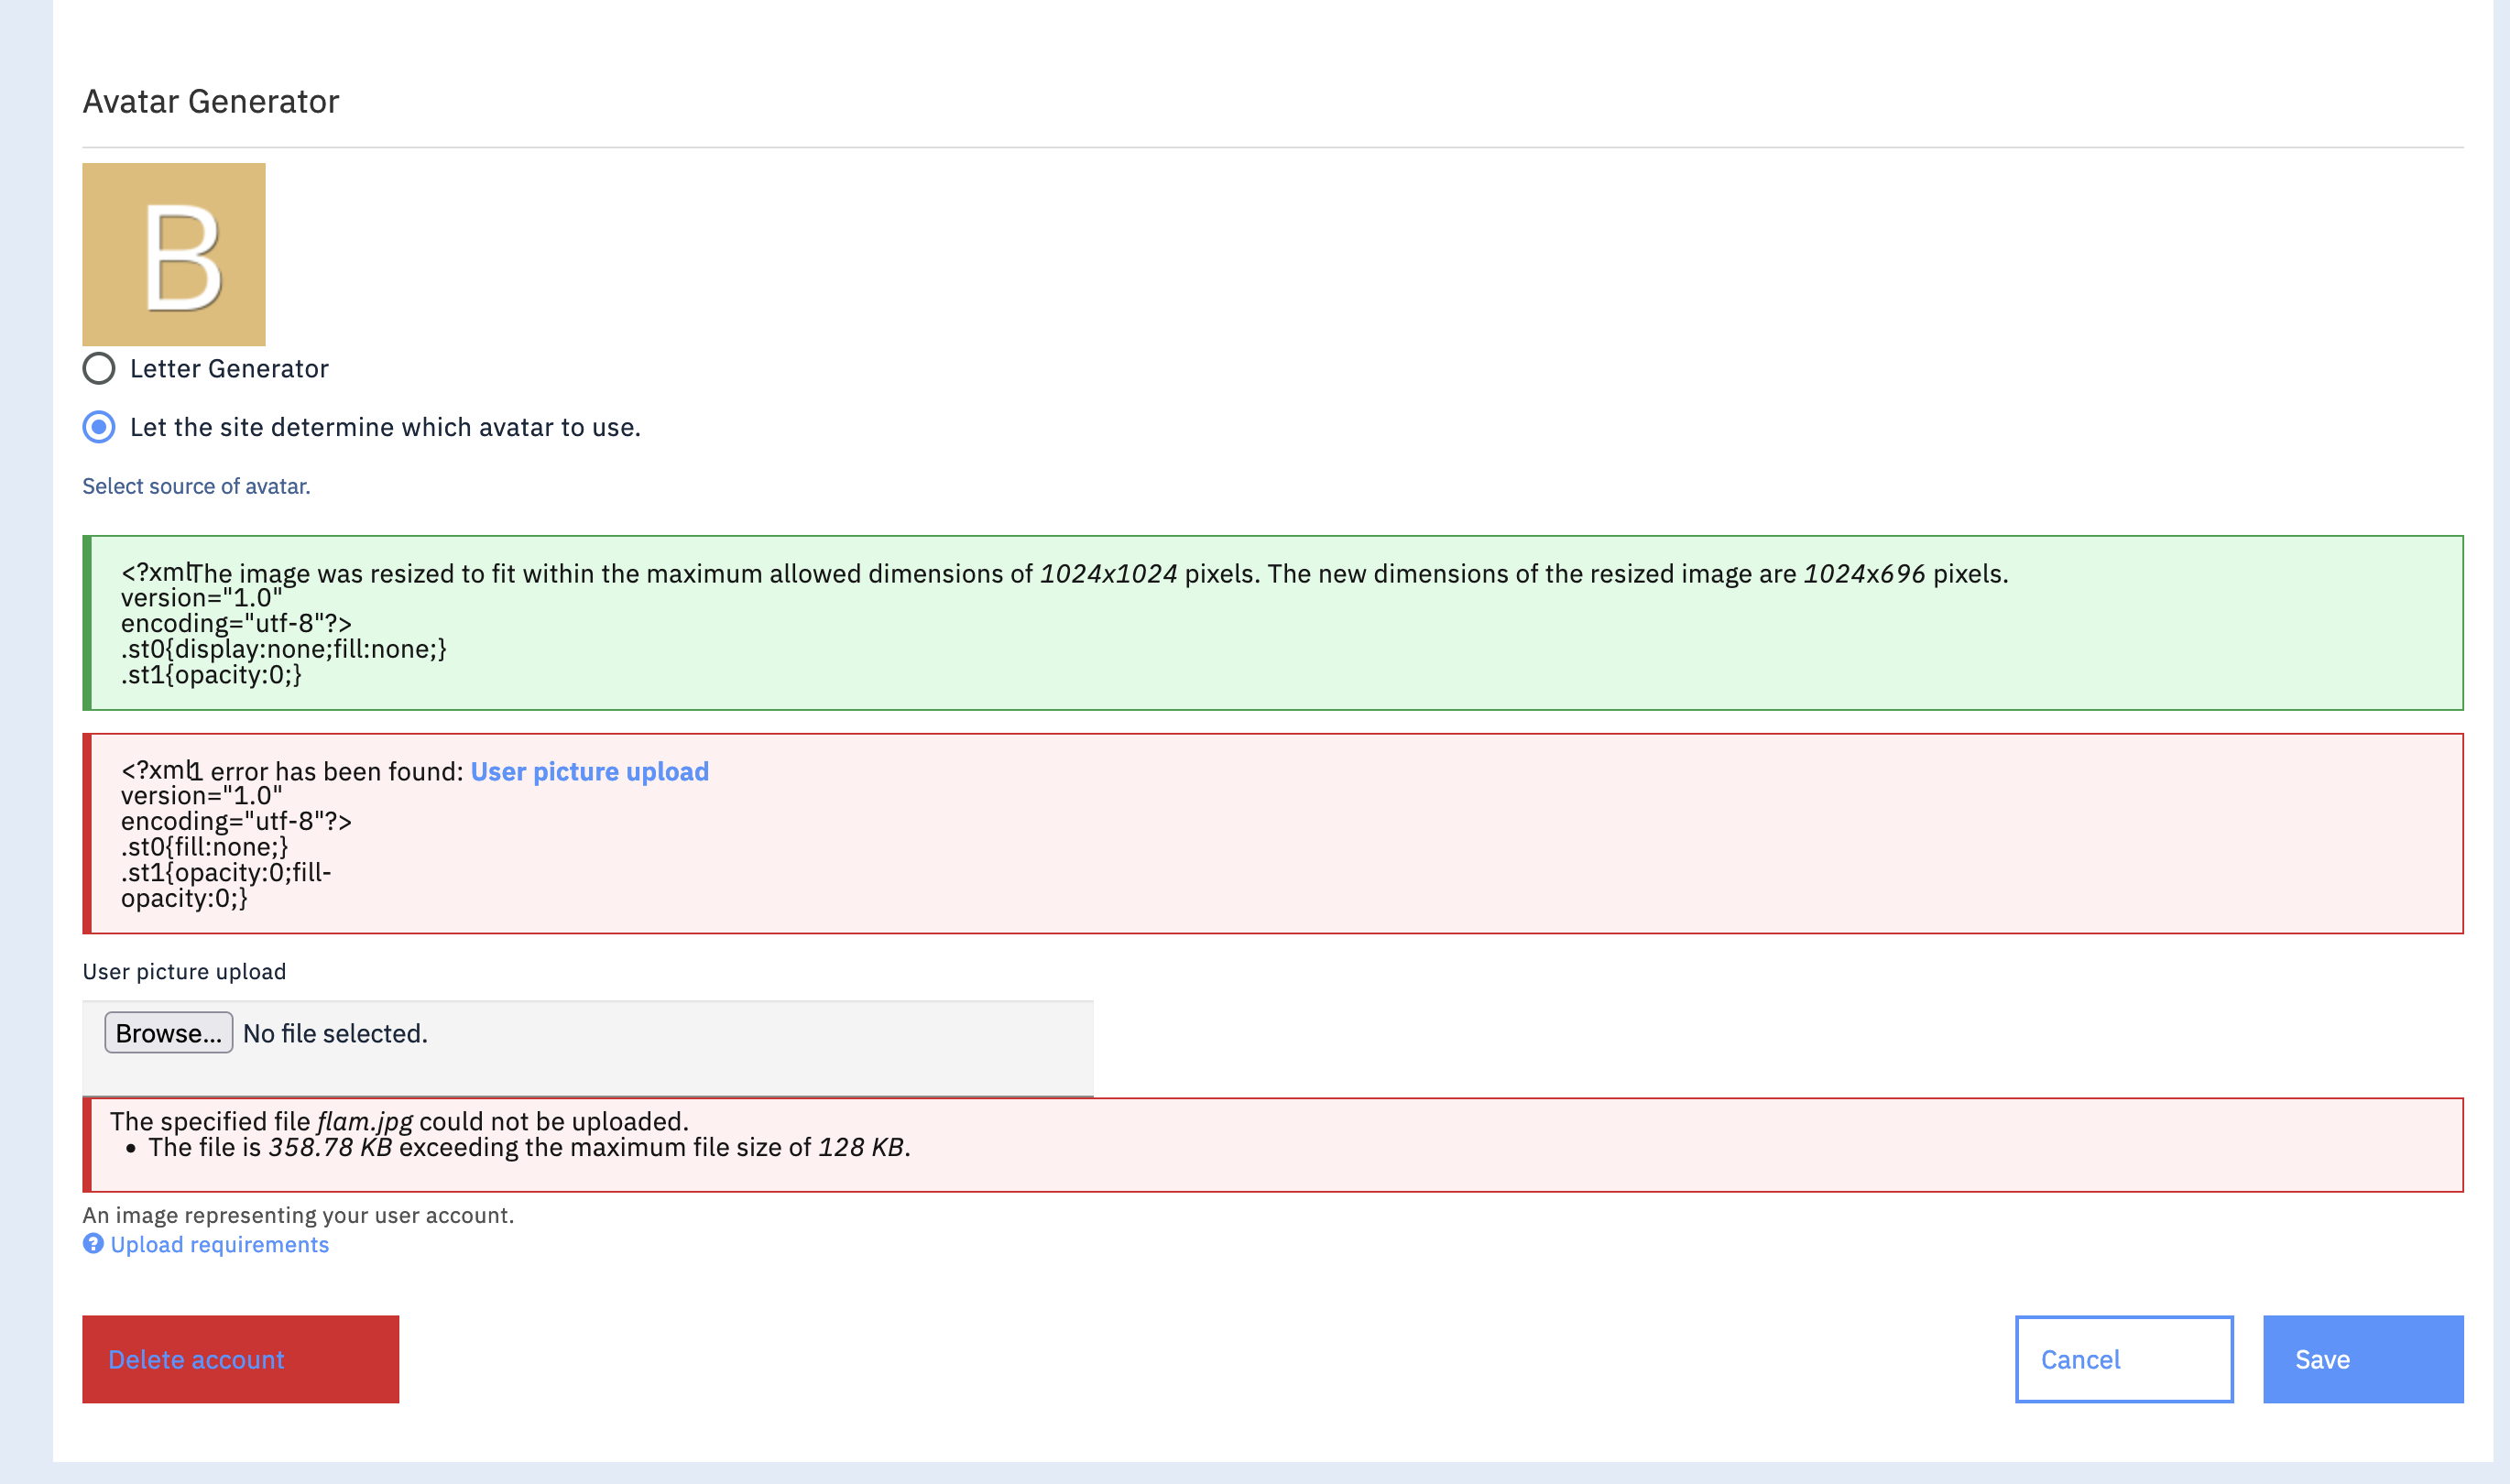The height and width of the screenshot is (1484, 2510).
Task: Click the red Delete account button
Action: [240, 1359]
